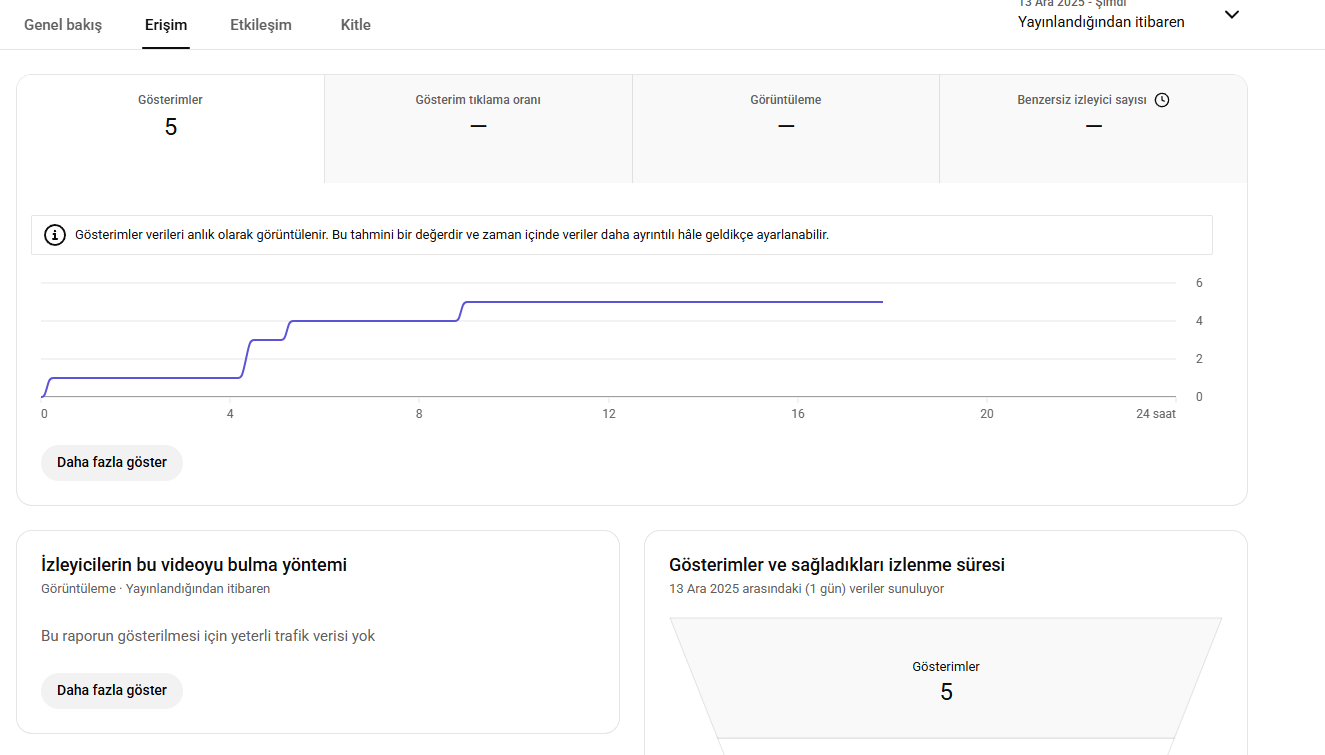Click 'Daha fazla göster' below the impressions chart
This screenshot has height=755, width=1325.
click(112, 463)
